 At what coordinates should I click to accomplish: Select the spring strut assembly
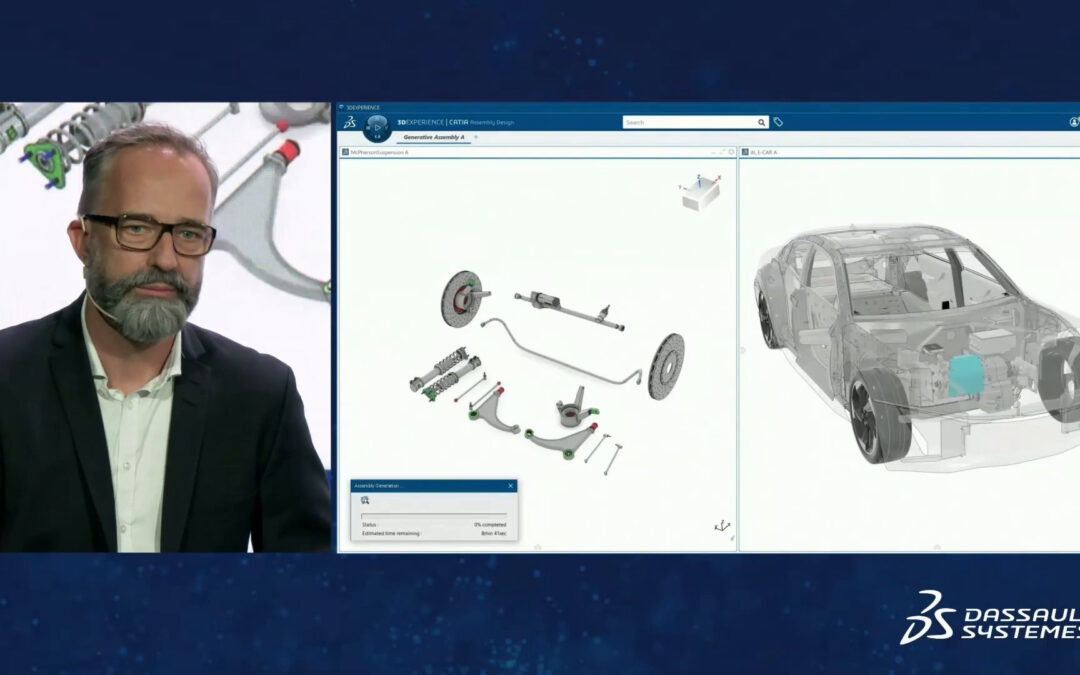(445, 373)
